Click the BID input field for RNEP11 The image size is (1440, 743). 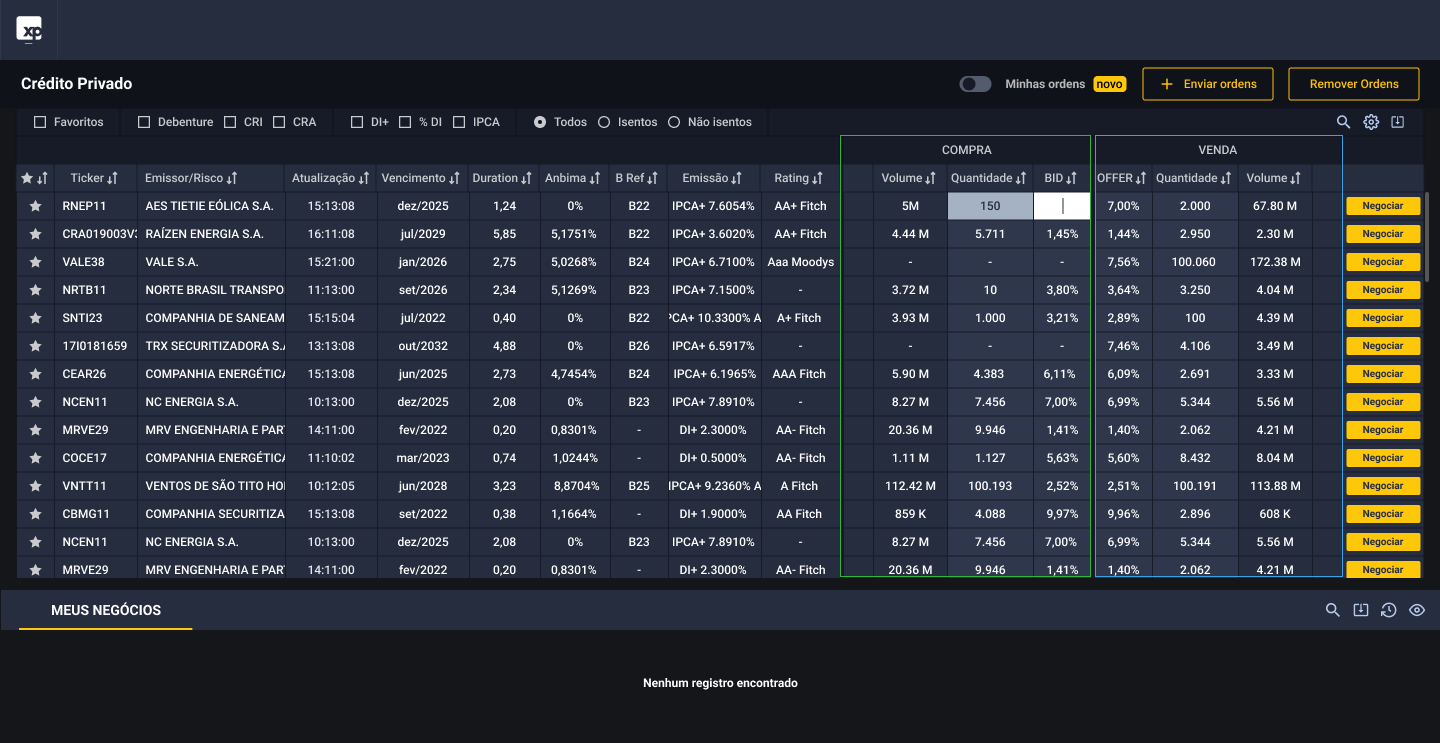pos(1062,206)
